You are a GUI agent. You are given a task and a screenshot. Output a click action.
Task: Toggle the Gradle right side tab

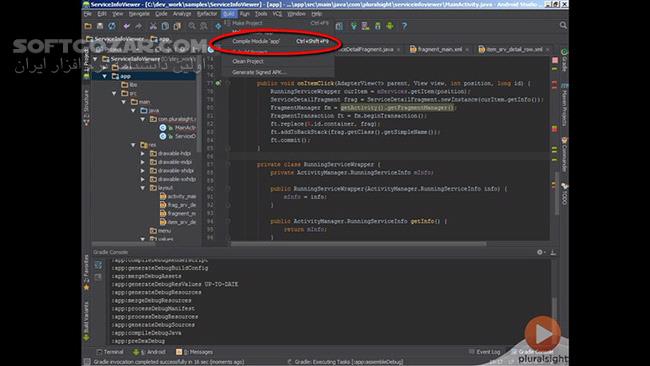pos(564,61)
